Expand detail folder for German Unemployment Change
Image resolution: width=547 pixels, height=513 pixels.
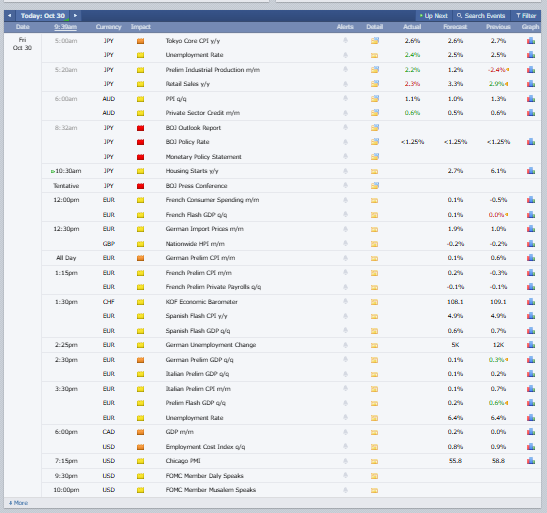click(374, 345)
